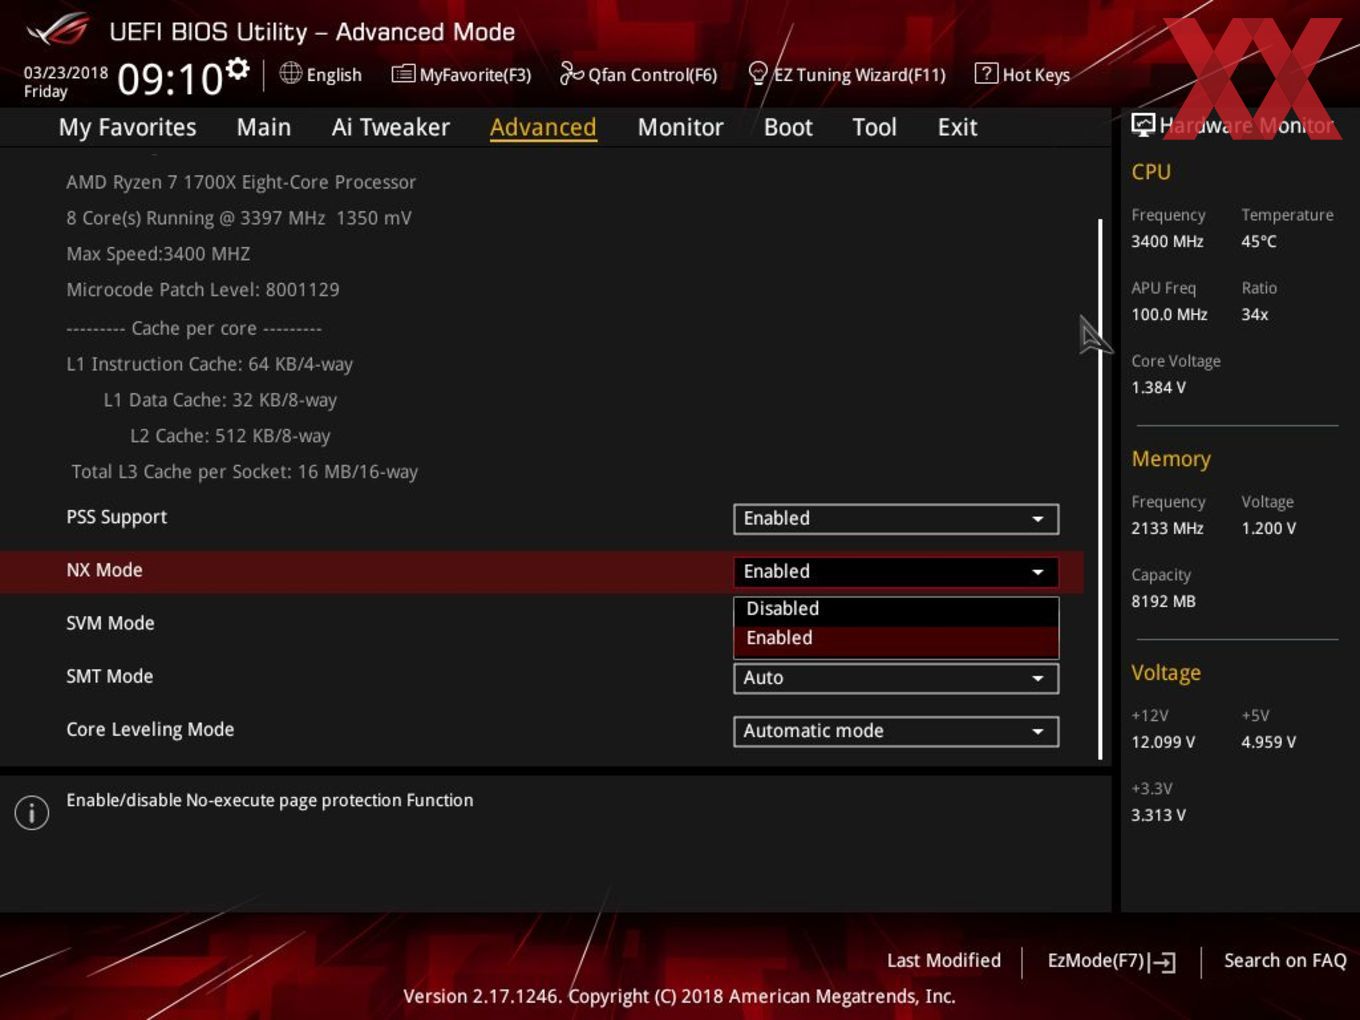
Task: Select the SVM Mode row label
Action: 110,623
